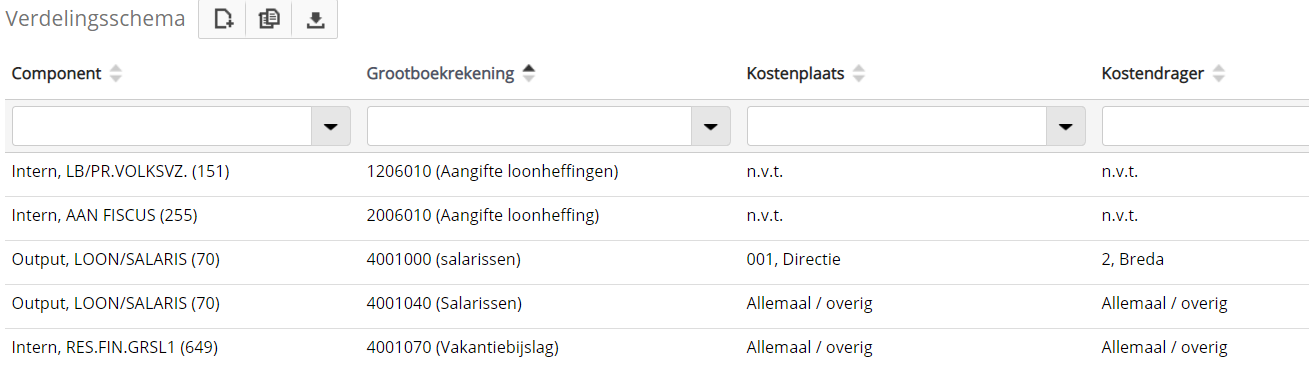Sort by the Component column arrows
Screen dimensions: 1309x372
tap(116, 74)
